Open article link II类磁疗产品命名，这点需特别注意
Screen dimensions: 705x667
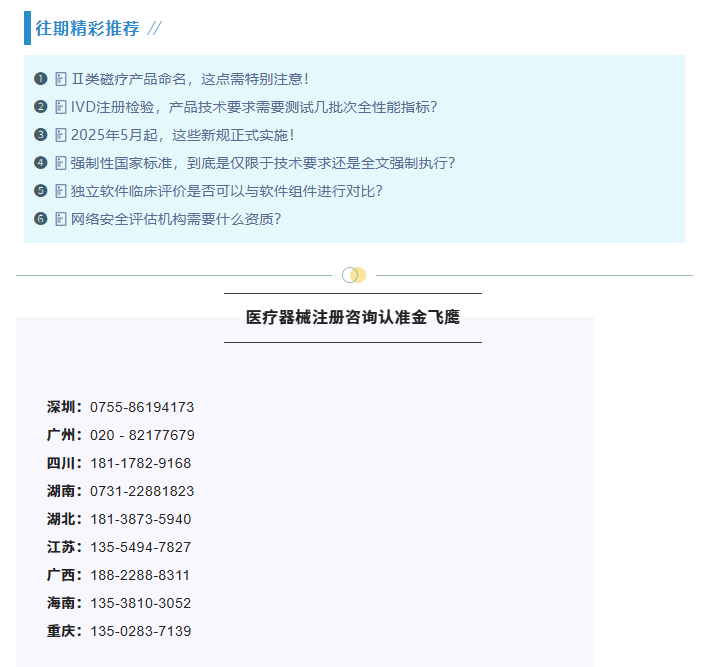pyautogui.click(x=190, y=79)
